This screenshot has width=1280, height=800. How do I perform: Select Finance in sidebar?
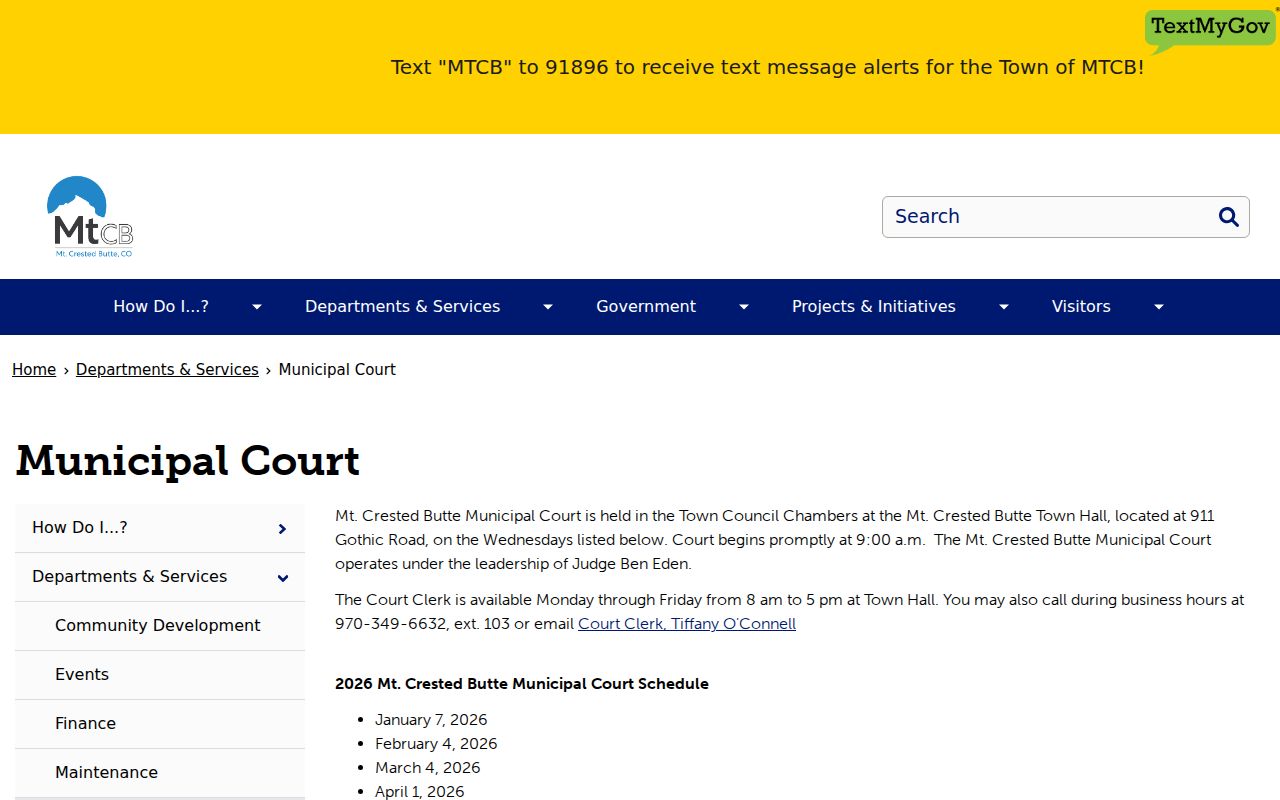click(x=160, y=724)
